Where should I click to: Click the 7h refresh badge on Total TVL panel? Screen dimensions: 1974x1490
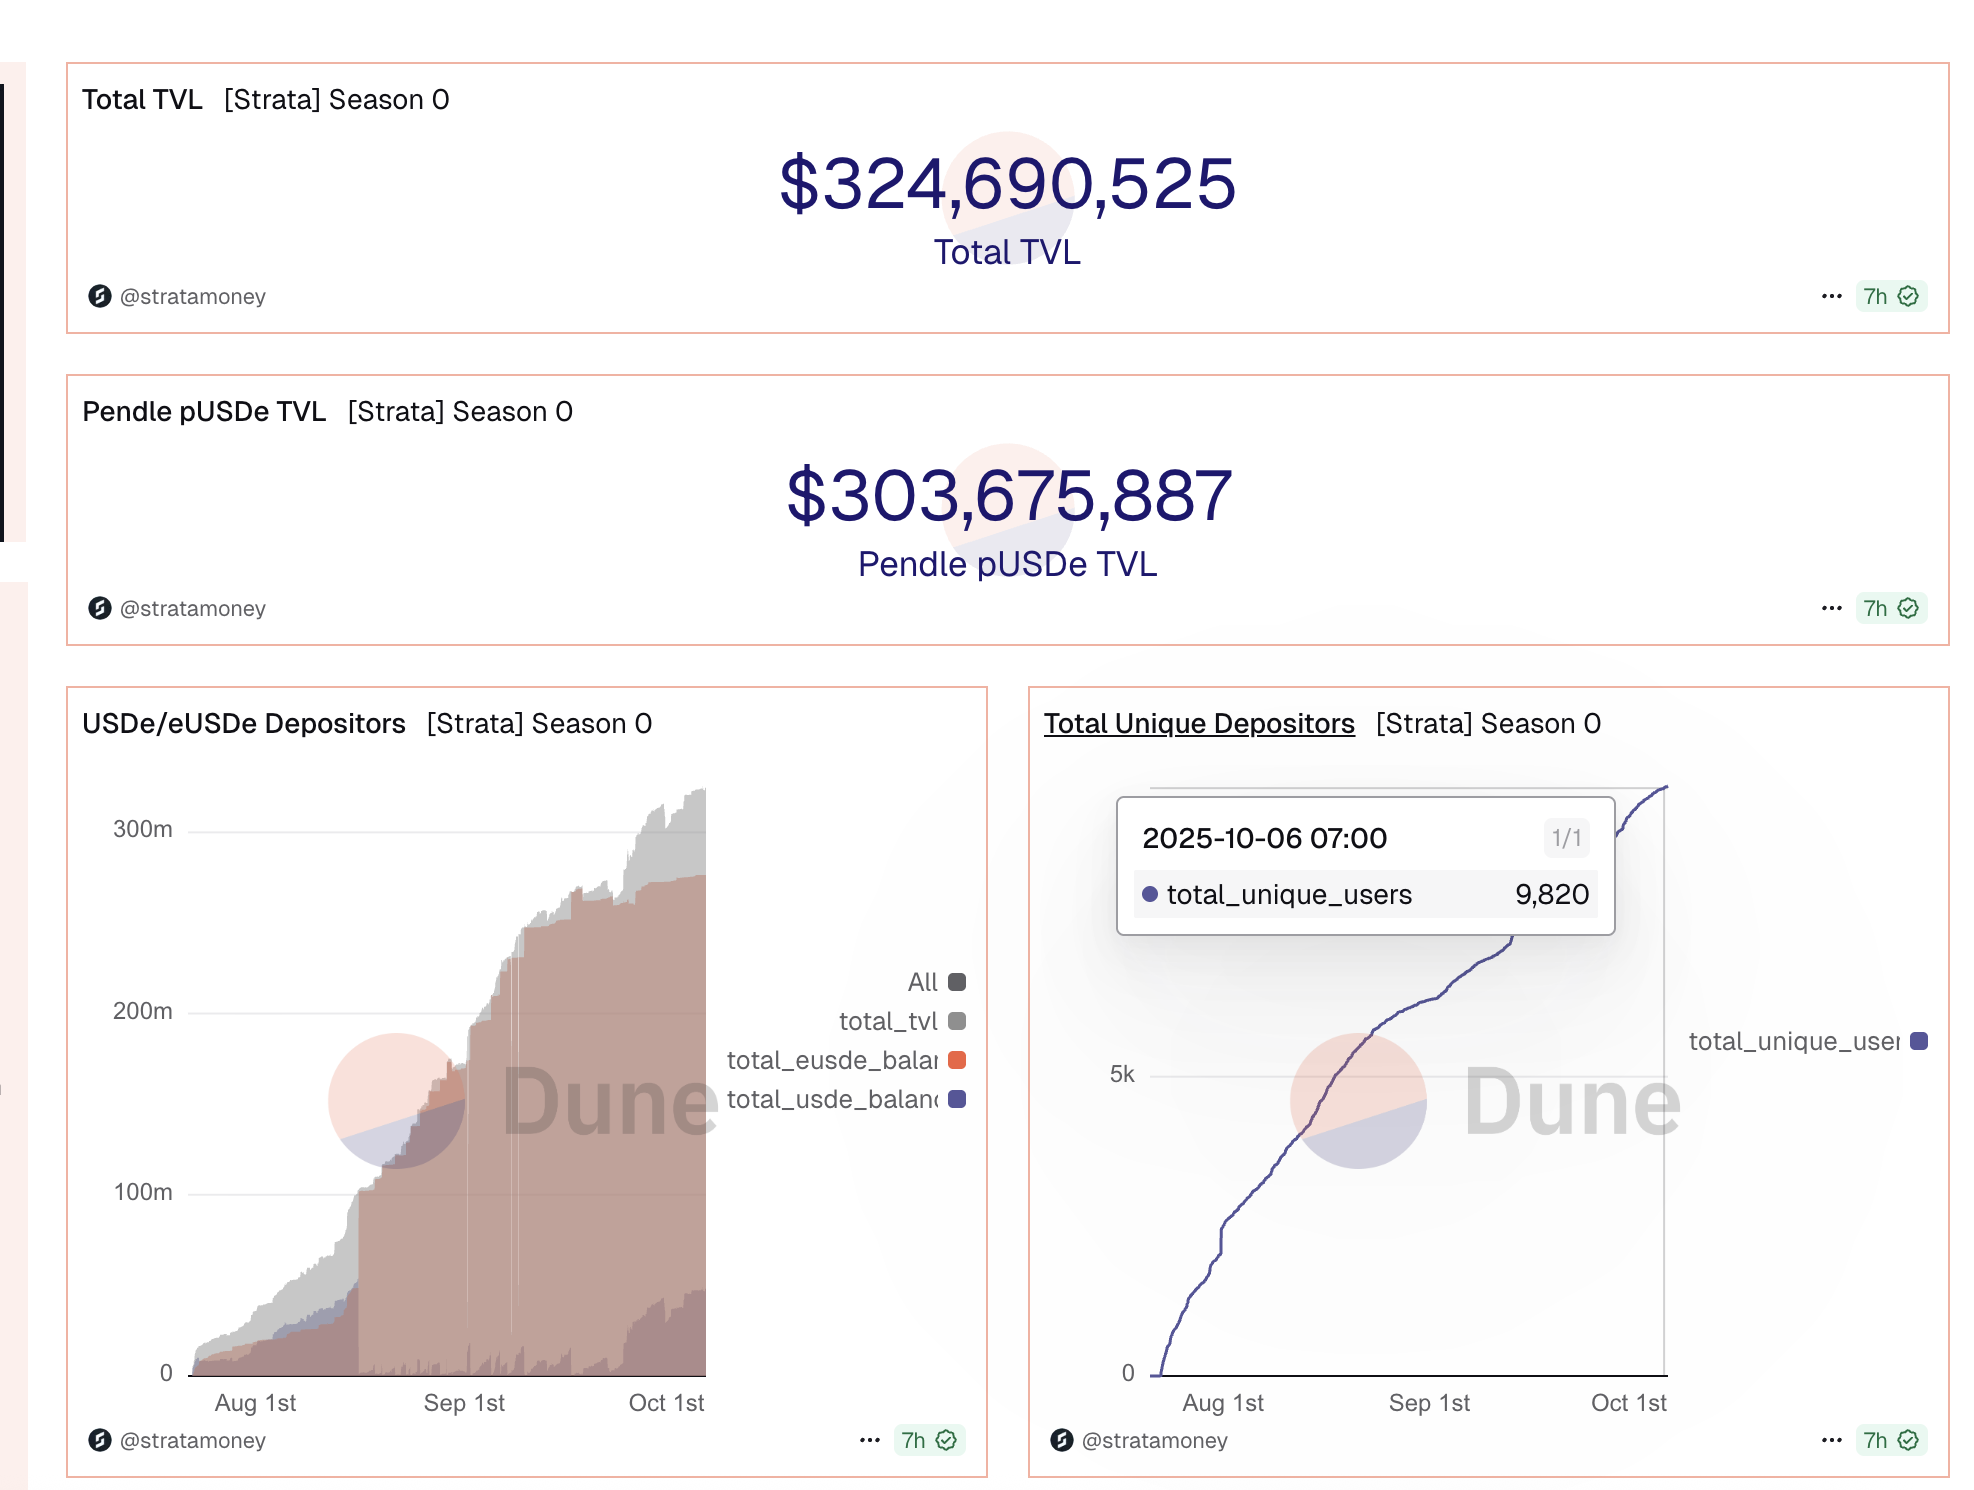click(1890, 296)
